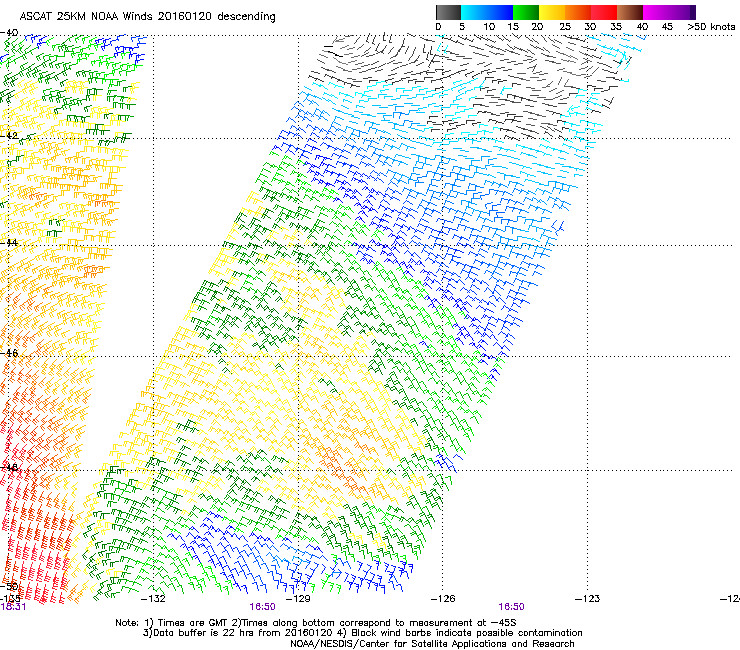Click the -48 latitude axis label
Image resolution: width=740 pixels, height=650 pixels.
tap(9, 467)
